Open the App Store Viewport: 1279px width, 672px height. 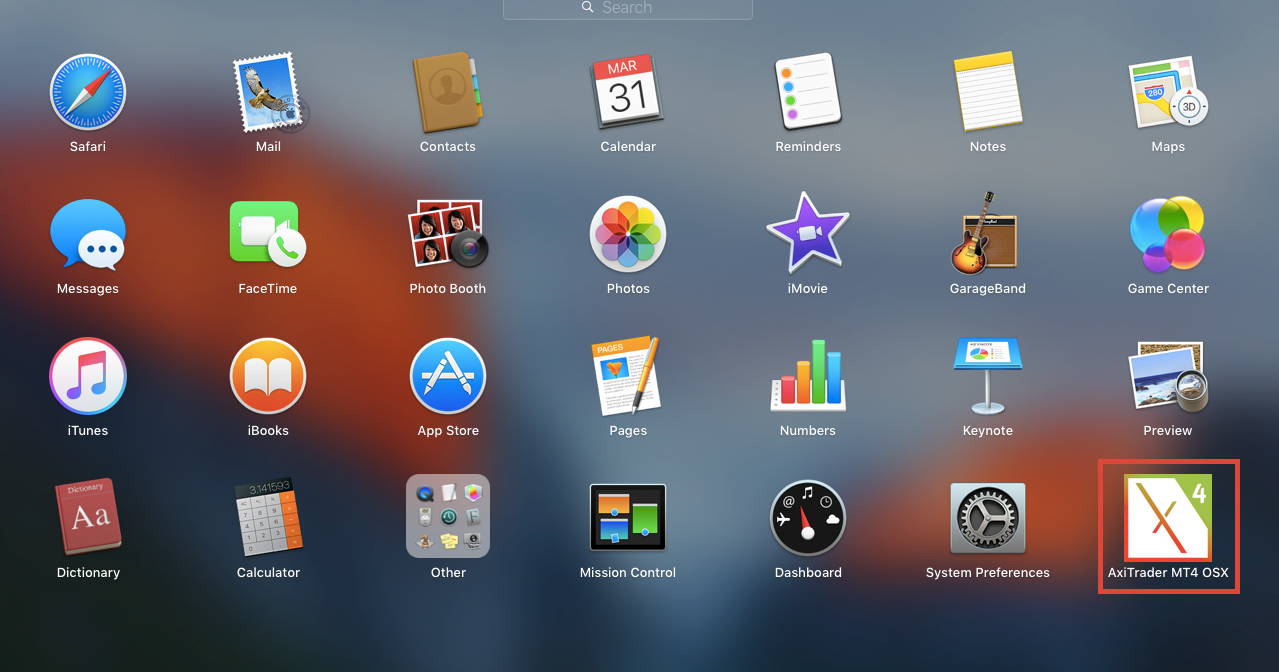(447, 376)
